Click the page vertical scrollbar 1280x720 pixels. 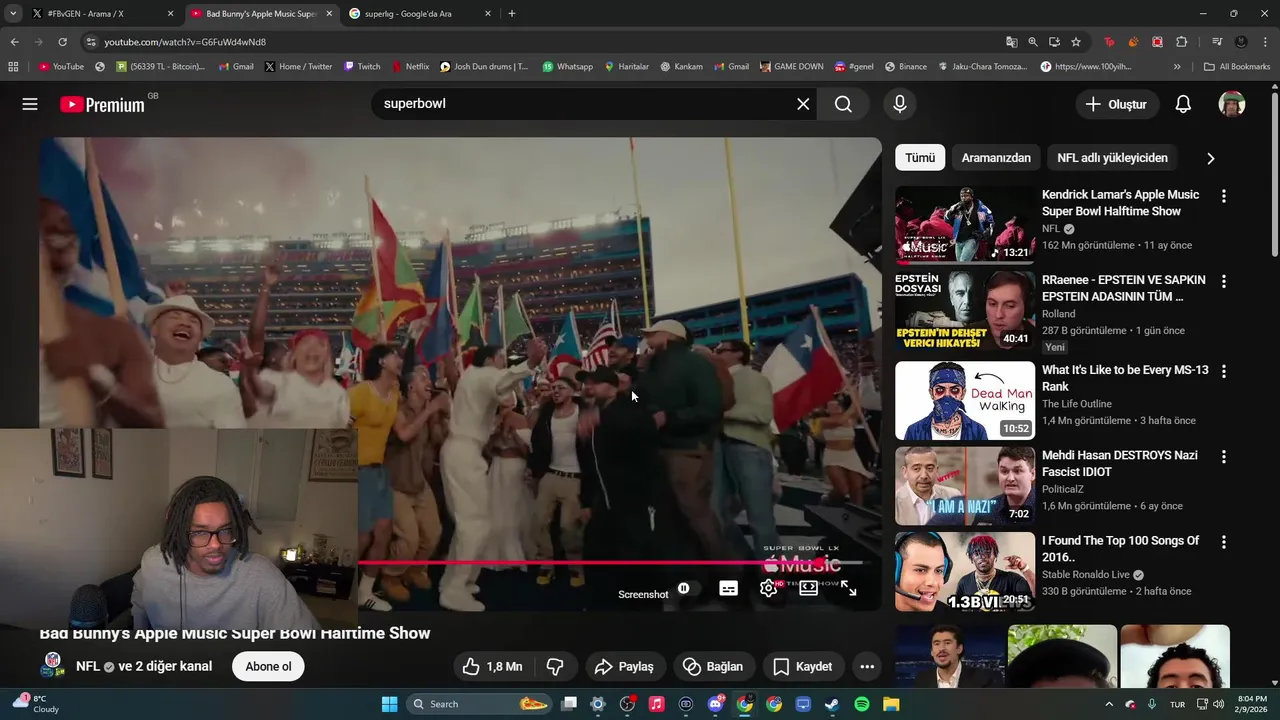coord(1274,175)
